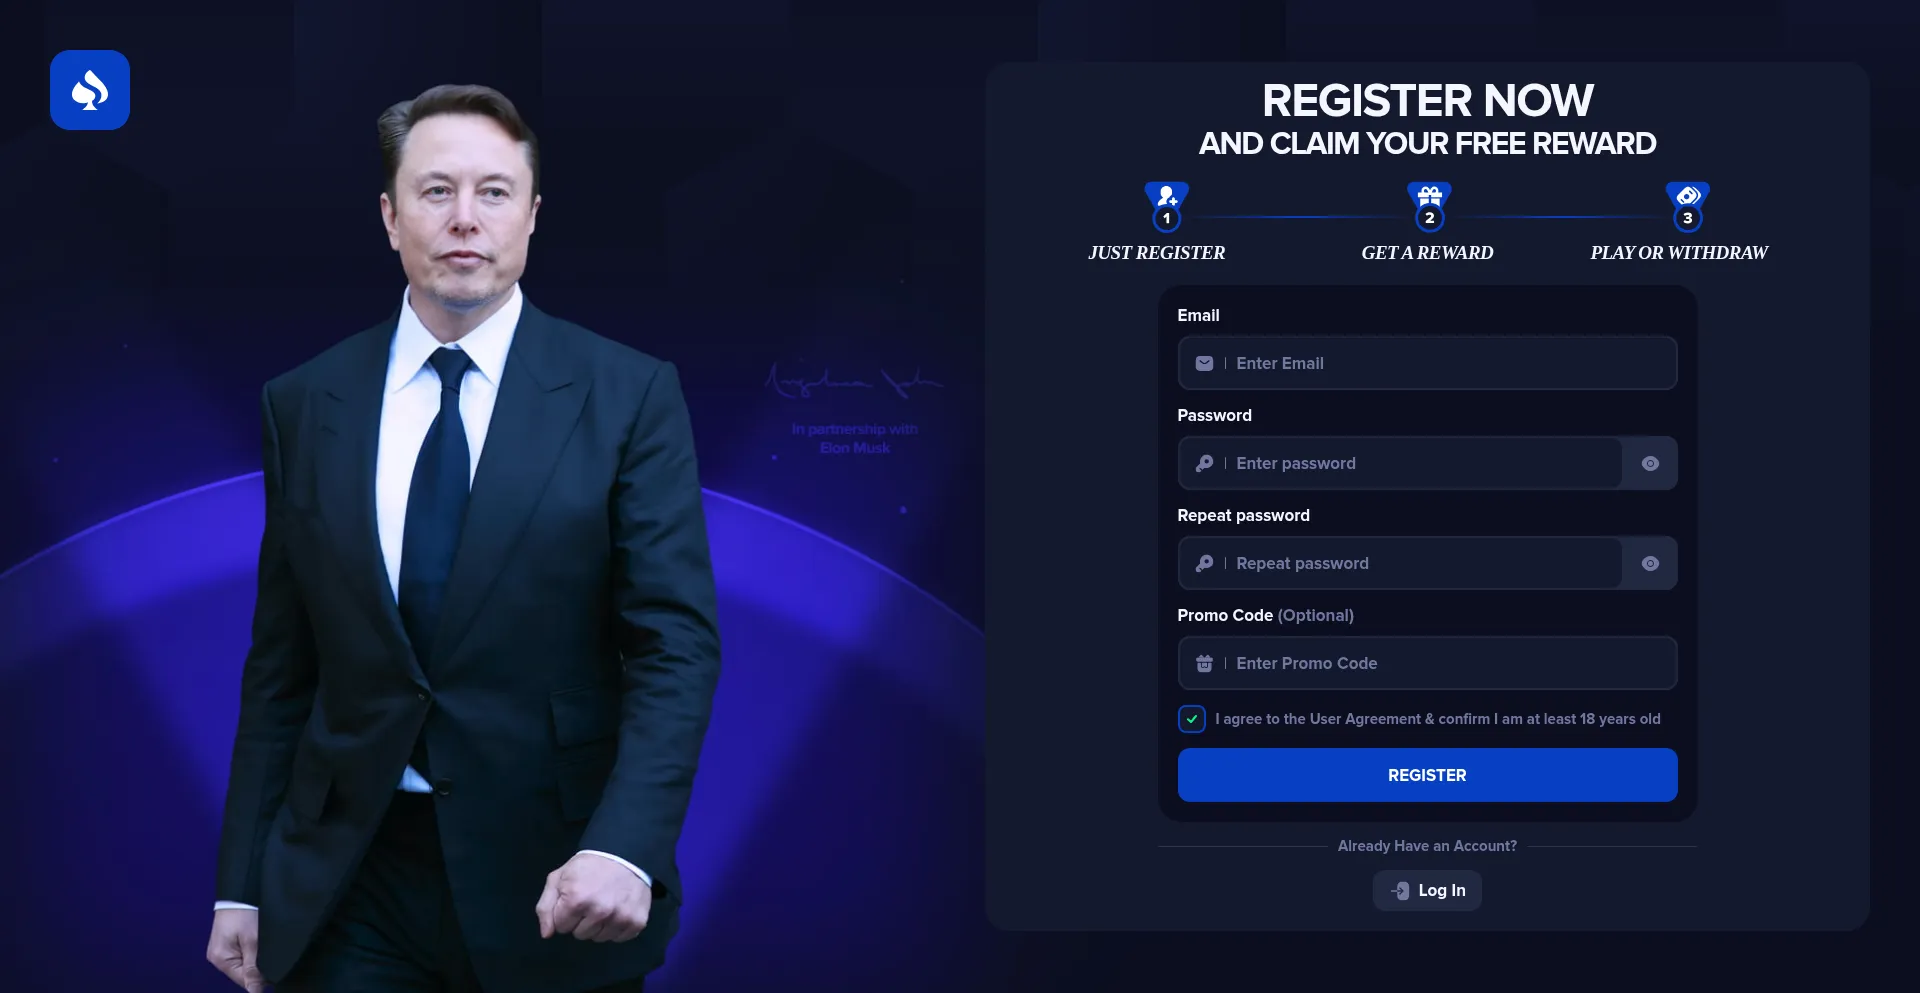Click the key icon in Repeat password field

coord(1204,563)
